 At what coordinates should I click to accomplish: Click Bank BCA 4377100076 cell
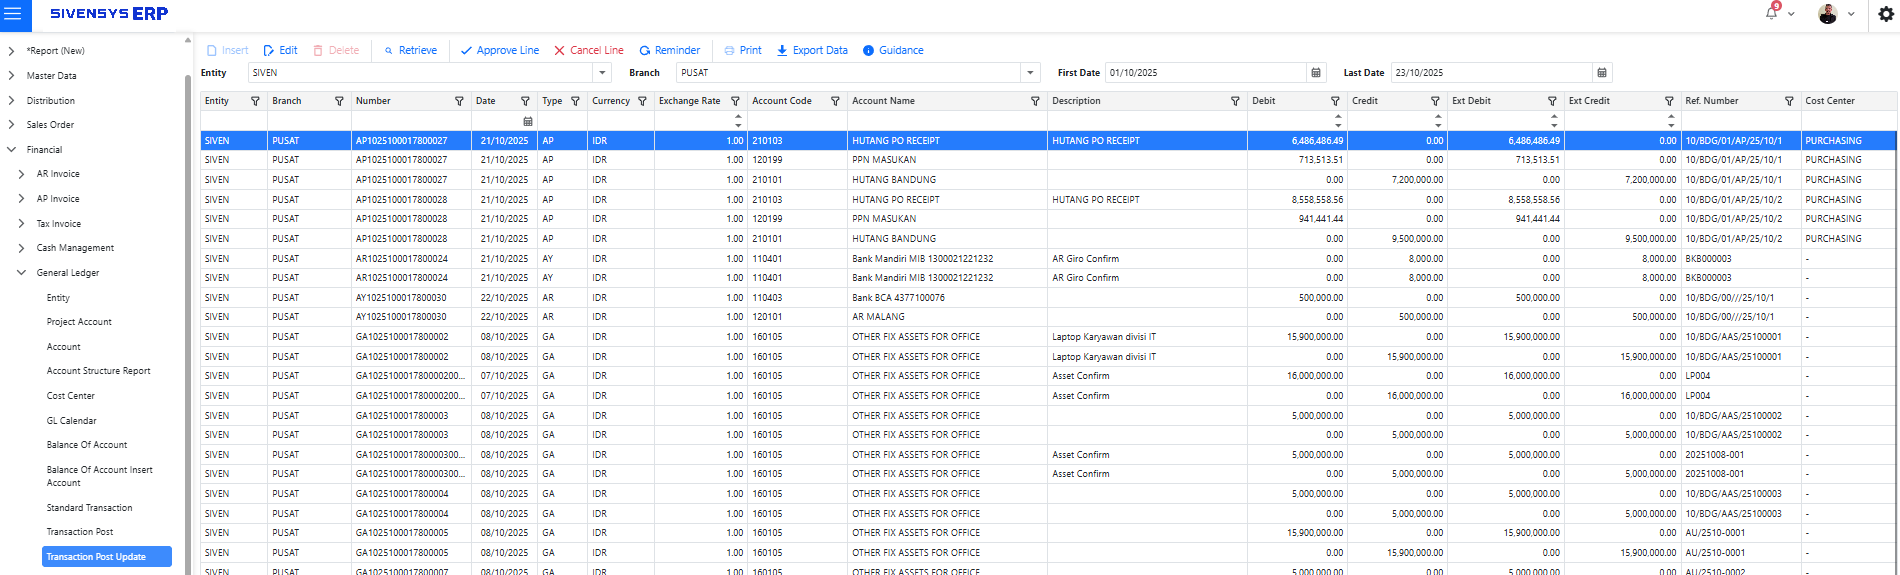(947, 298)
